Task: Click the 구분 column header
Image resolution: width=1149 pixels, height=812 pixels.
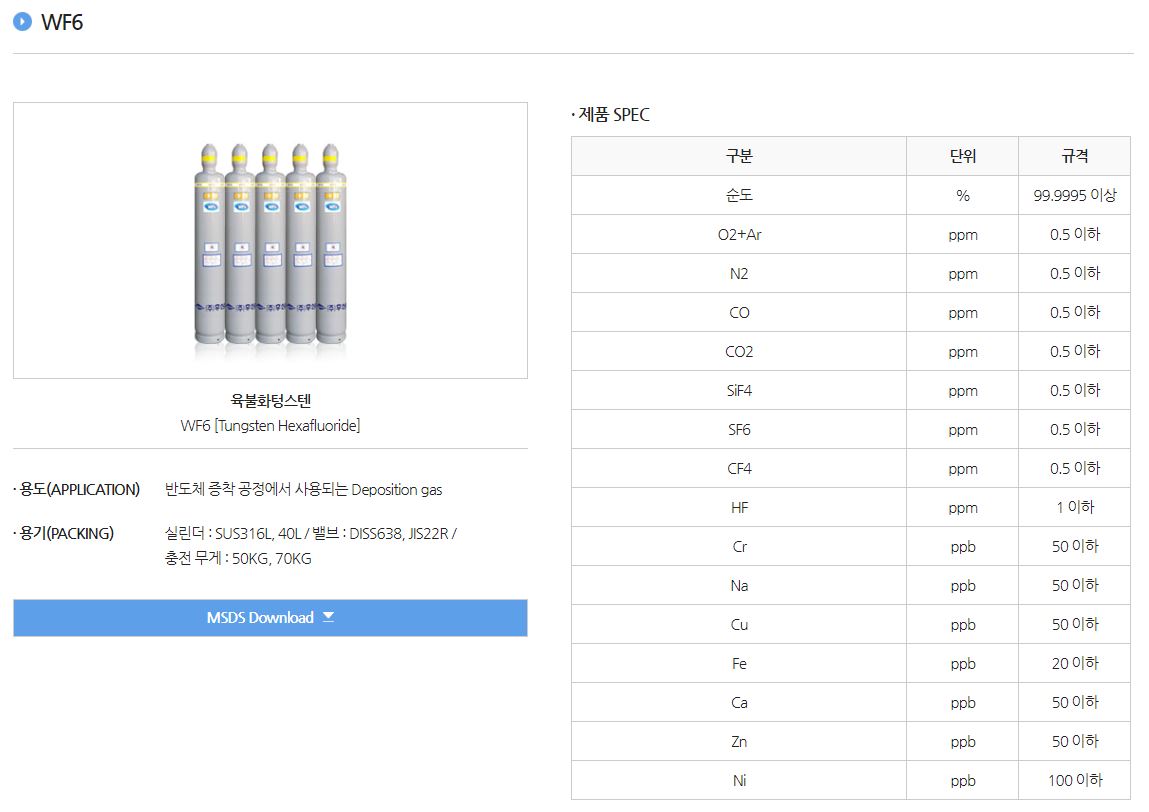Action: pyautogui.click(x=739, y=156)
